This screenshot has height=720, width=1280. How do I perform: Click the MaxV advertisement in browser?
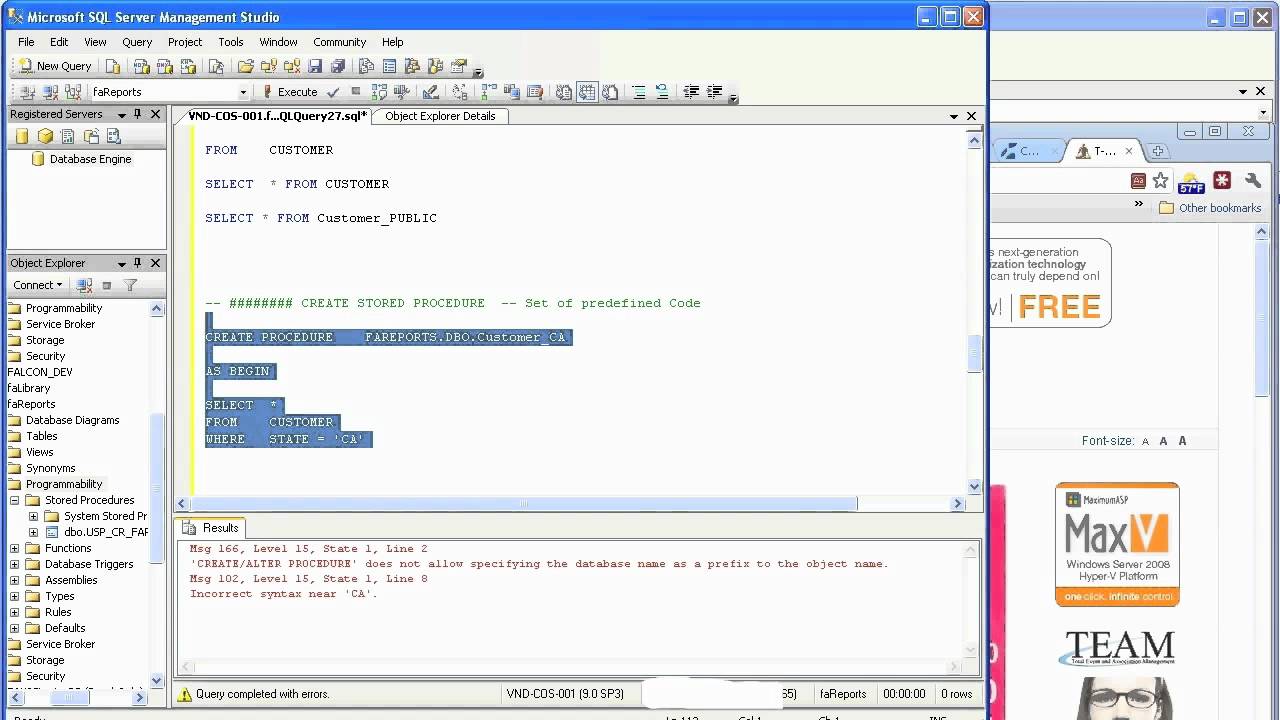(x=1117, y=544)
